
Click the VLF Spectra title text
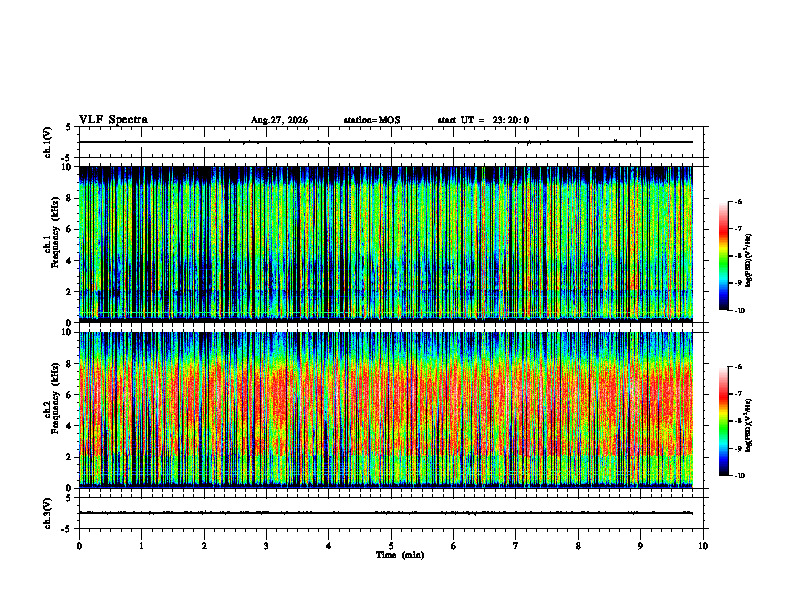point(113,120)
